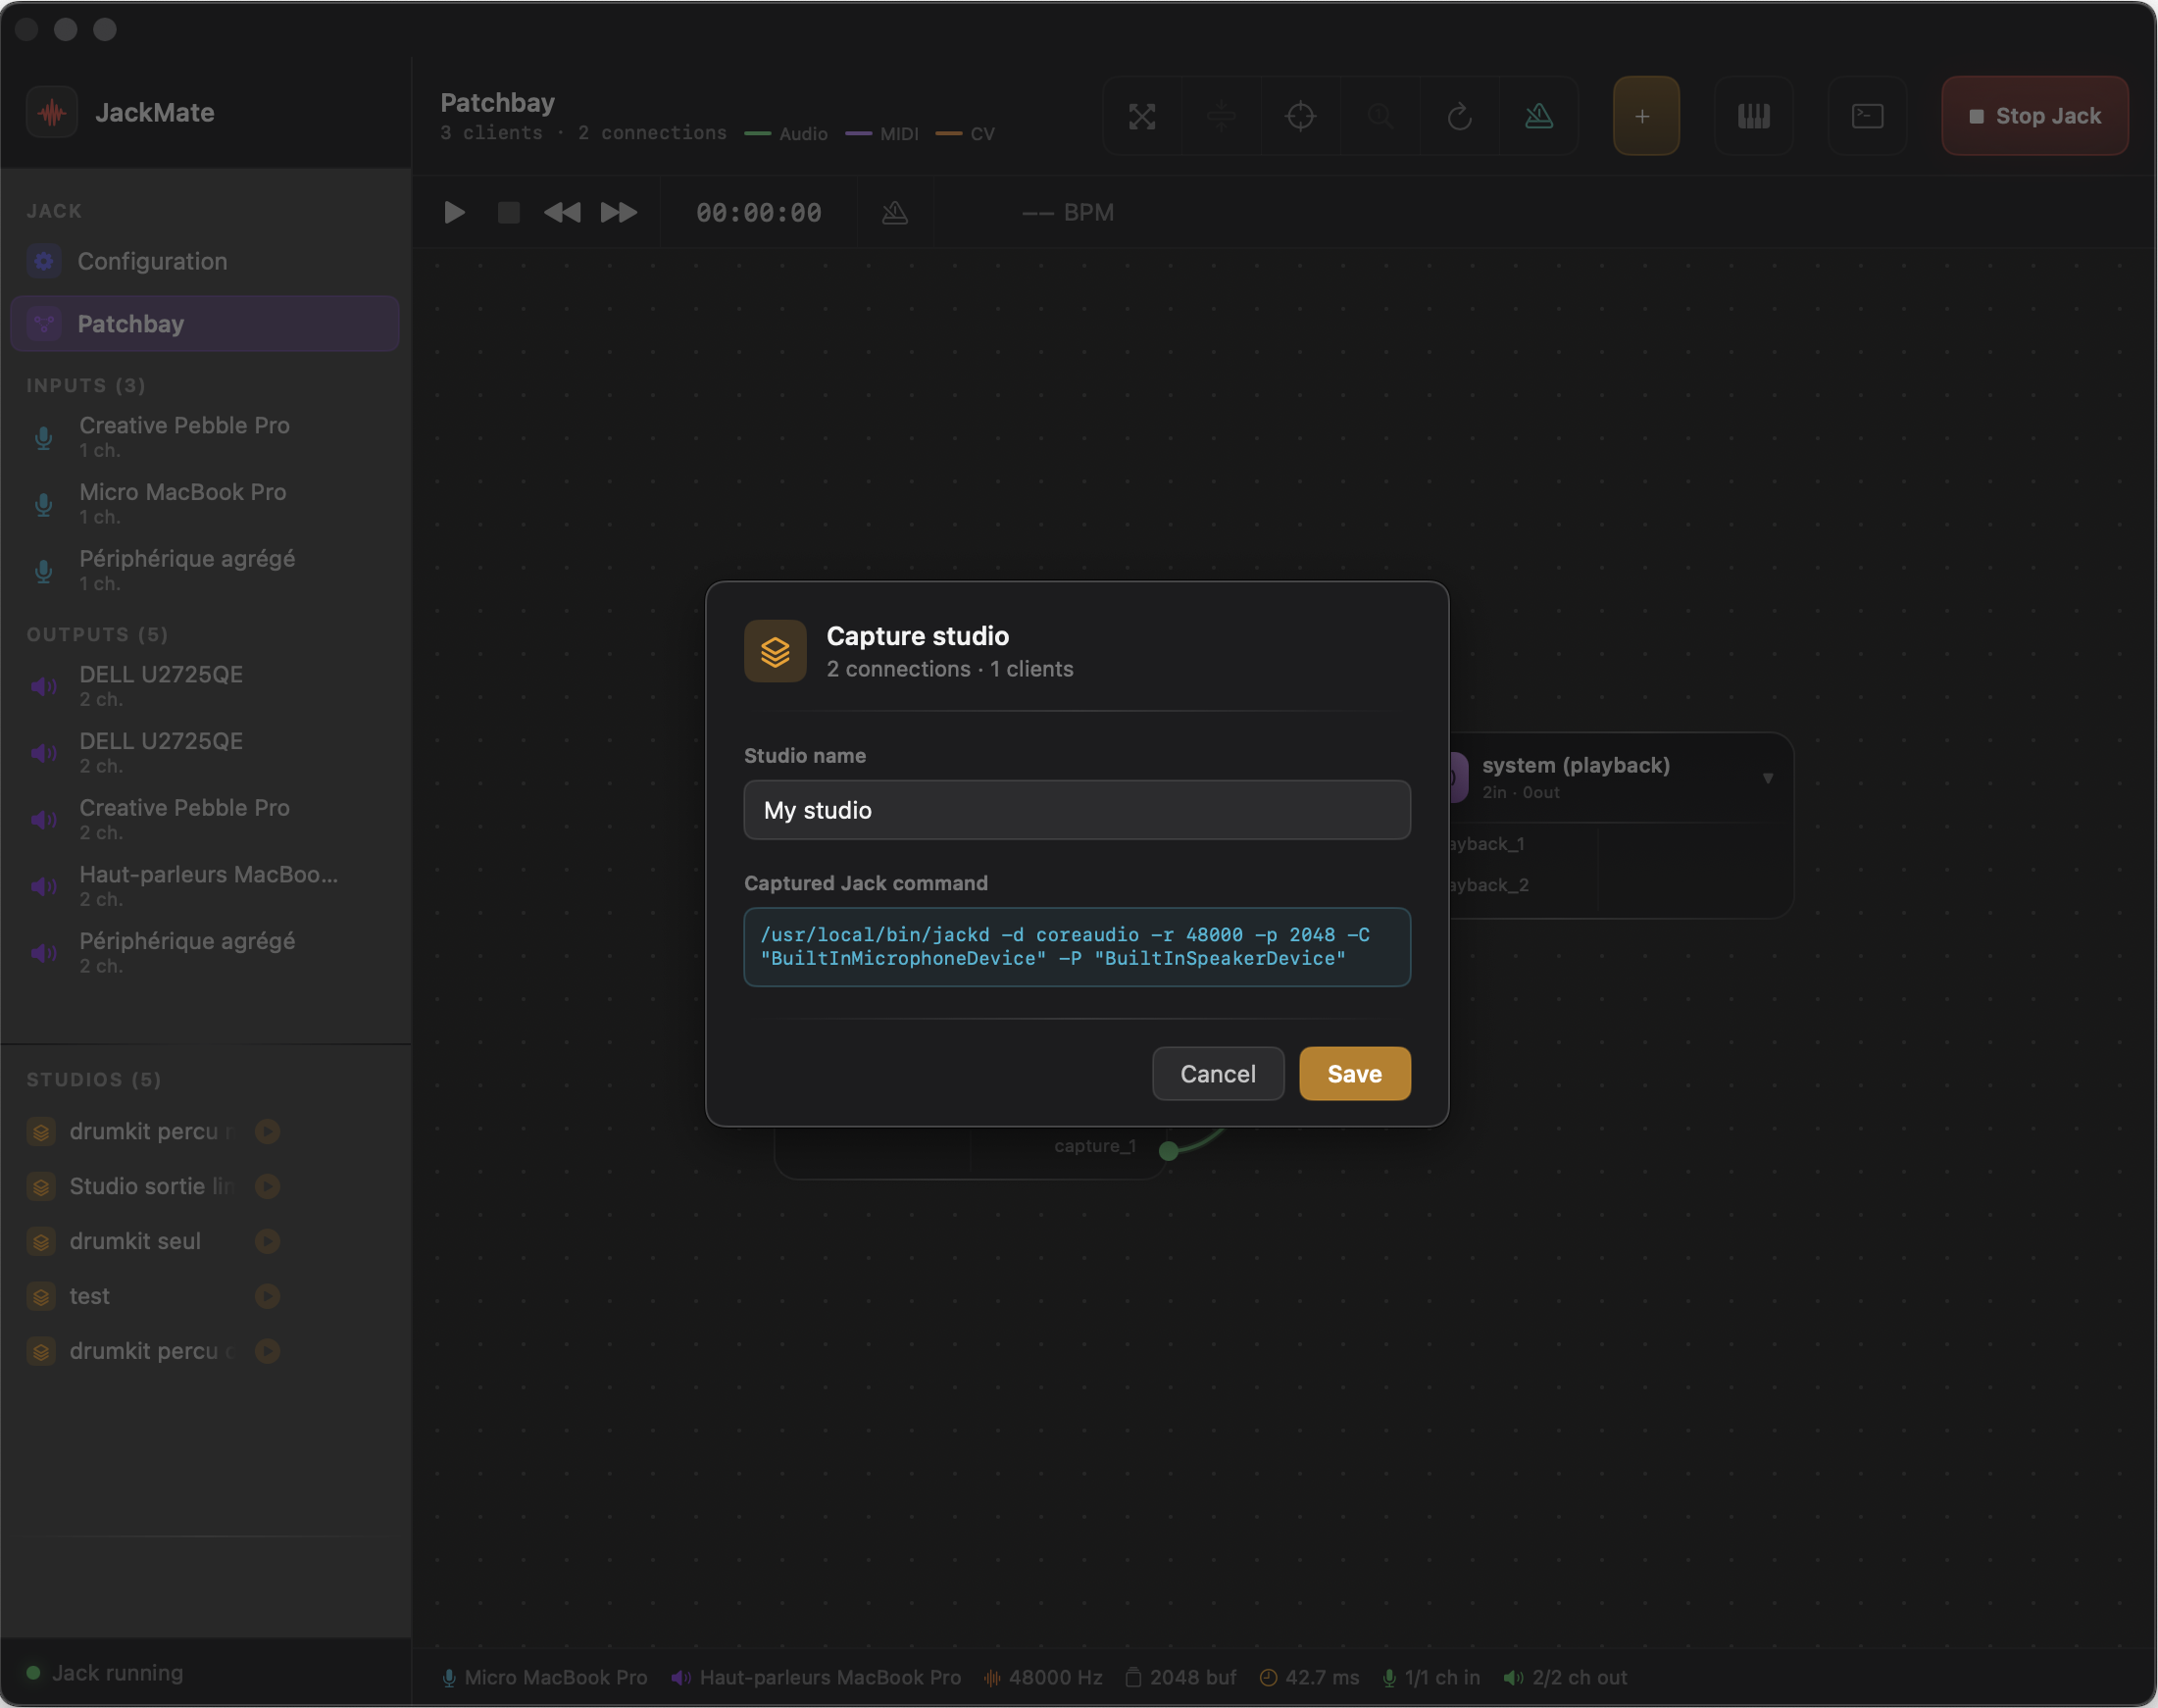Click the refresh patchbay icon
The width and height of the screenshot is (2158, 1708).
[x=1459, y=116]
